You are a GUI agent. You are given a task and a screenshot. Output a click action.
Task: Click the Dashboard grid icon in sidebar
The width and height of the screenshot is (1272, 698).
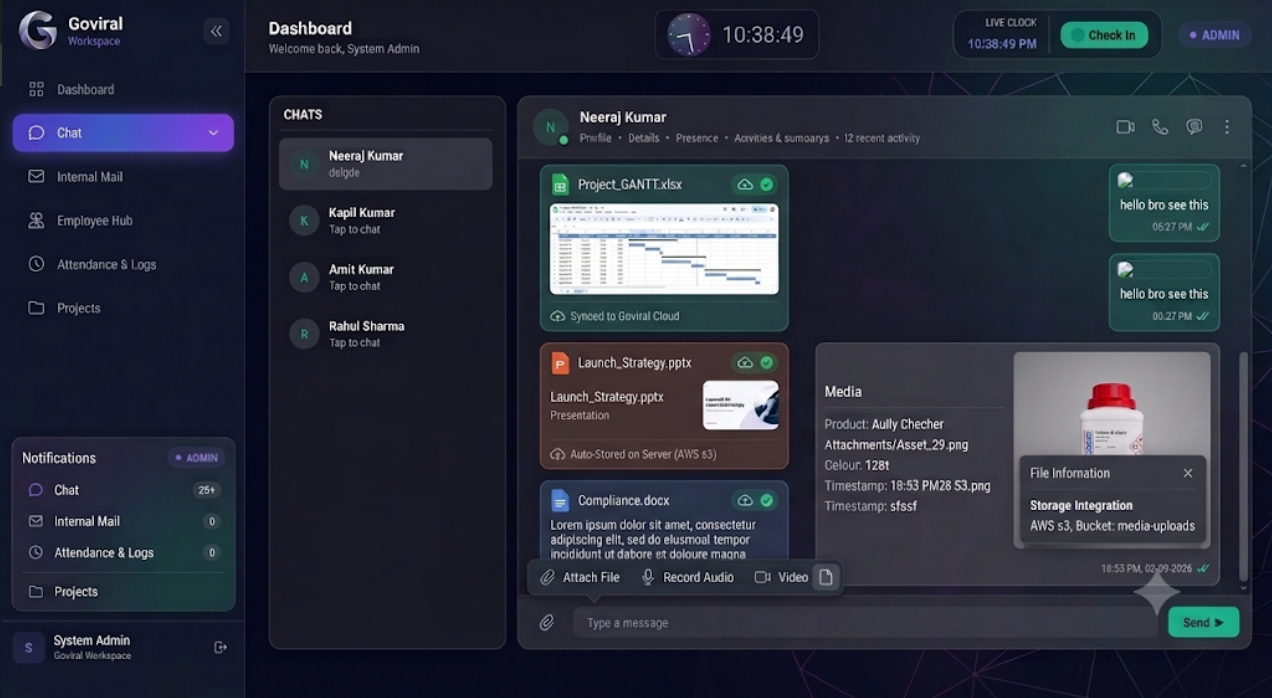pyautogui.click(x=36, y=89)
